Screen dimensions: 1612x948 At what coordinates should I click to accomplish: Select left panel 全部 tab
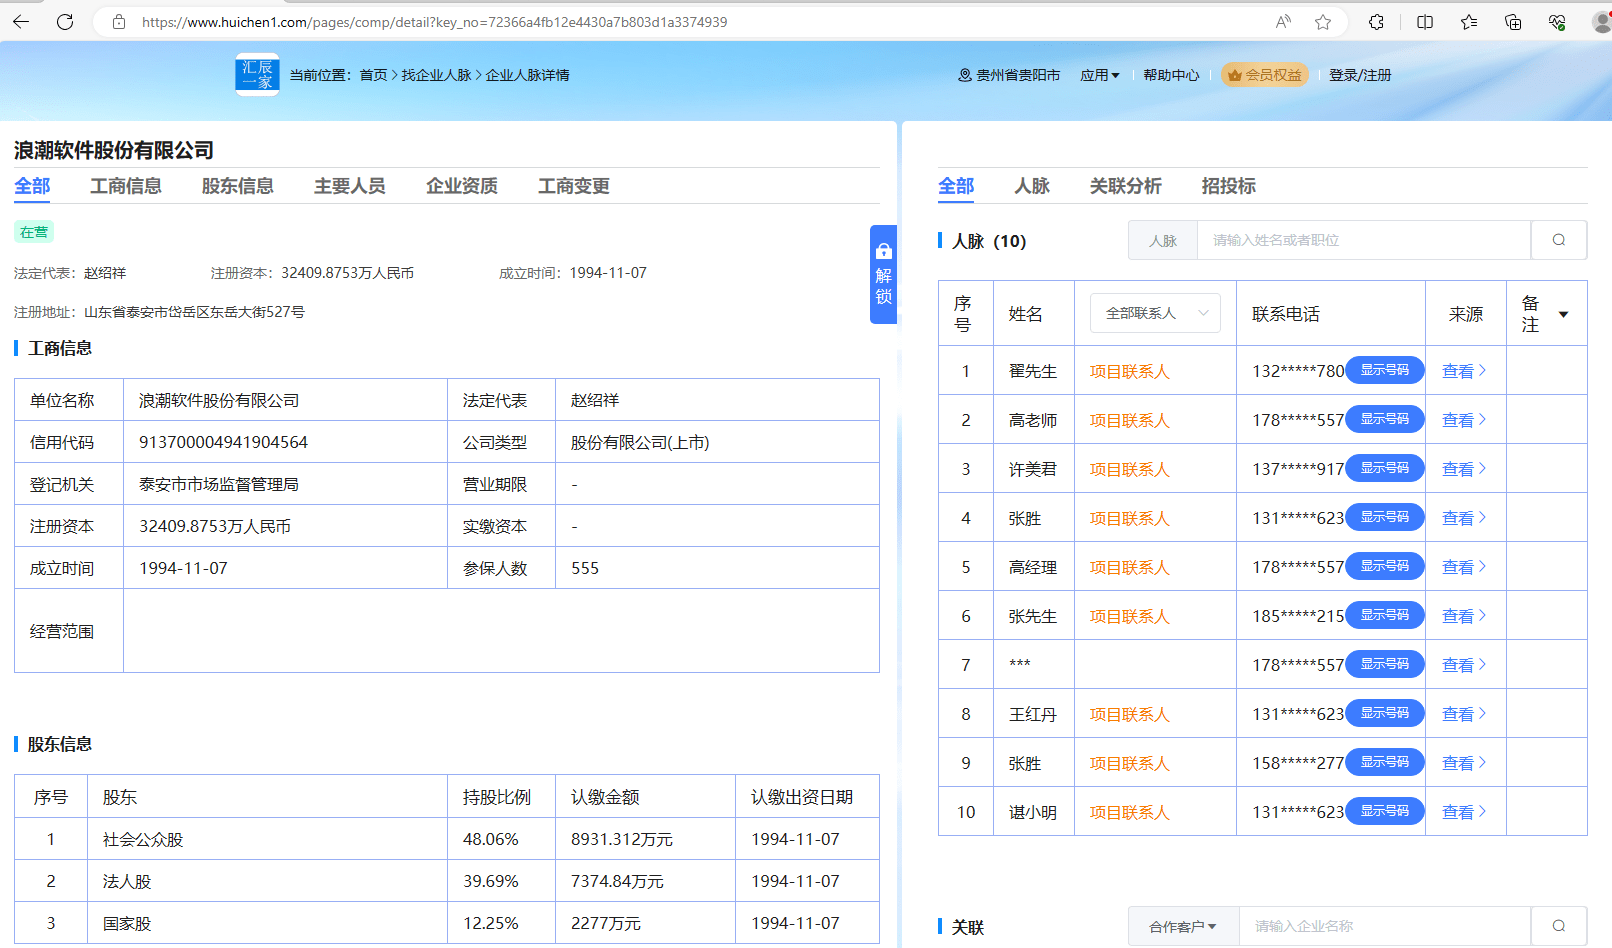32,186
